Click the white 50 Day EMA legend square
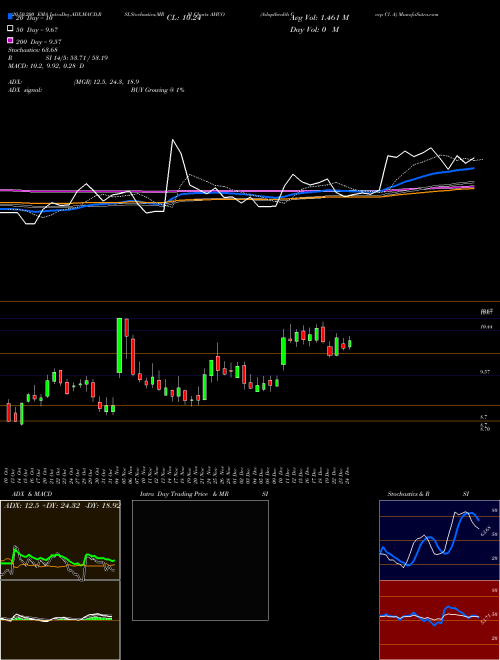This screenshot has height=660, width=500. 10,29
